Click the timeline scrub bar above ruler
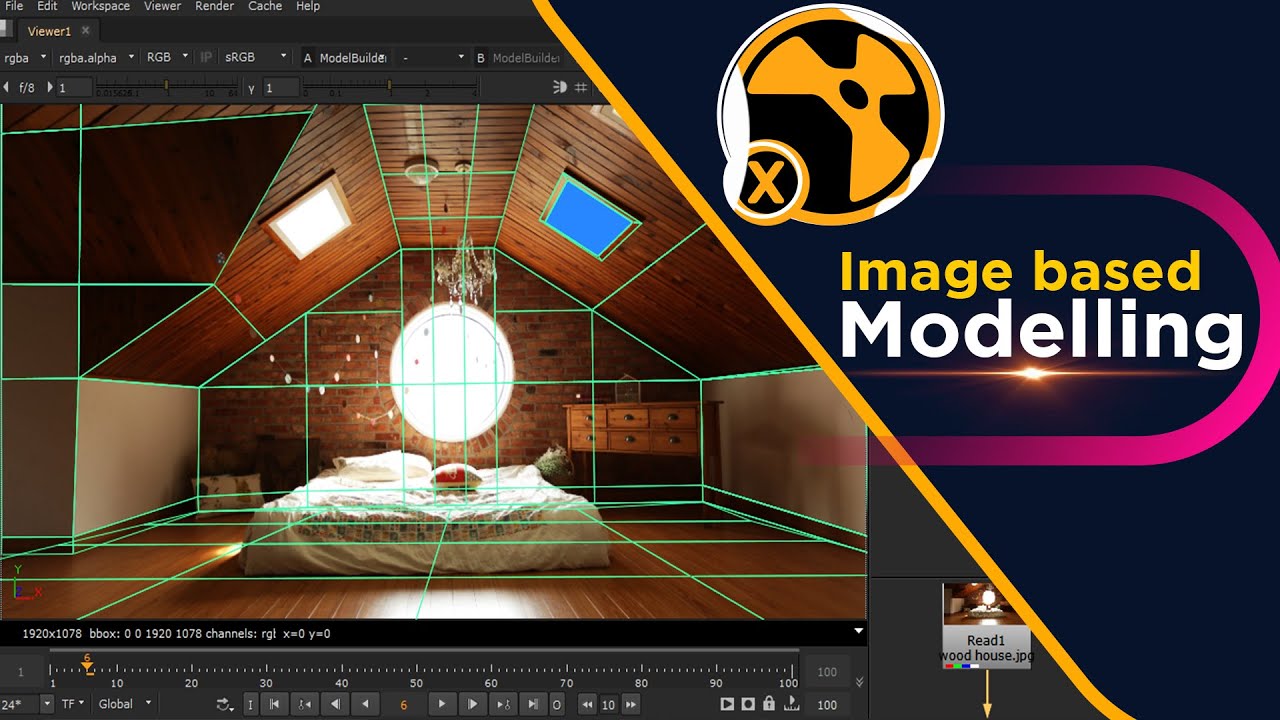 [x=425, y=651]
